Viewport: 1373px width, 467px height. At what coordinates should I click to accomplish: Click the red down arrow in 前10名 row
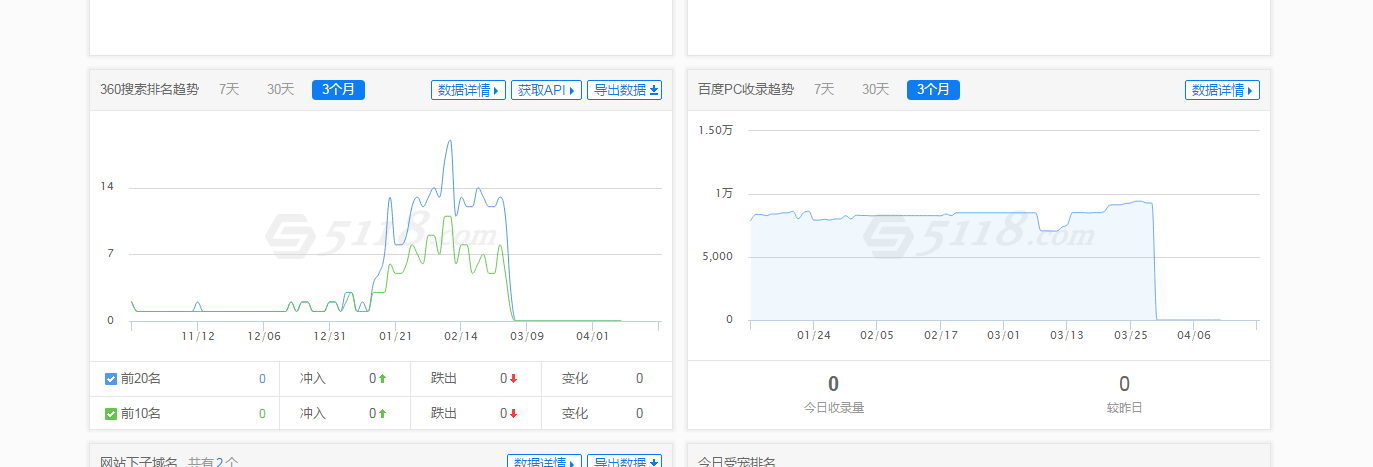pos(513,413)
